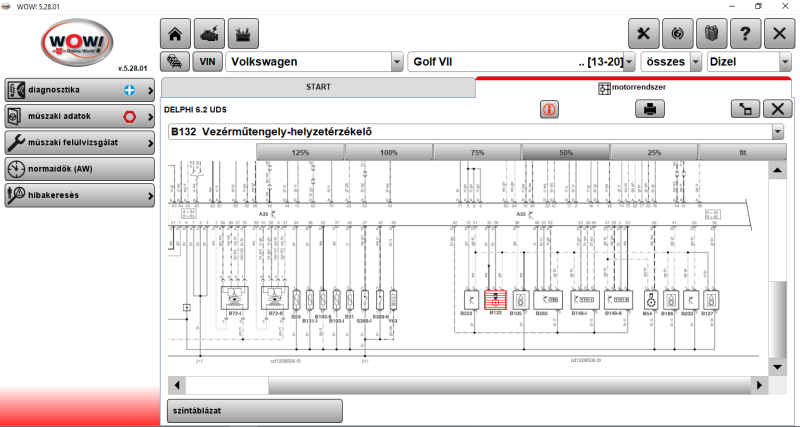This screenshot has height=427, width=800.
Task: Open the gift box icon
Action: point(711,34)
